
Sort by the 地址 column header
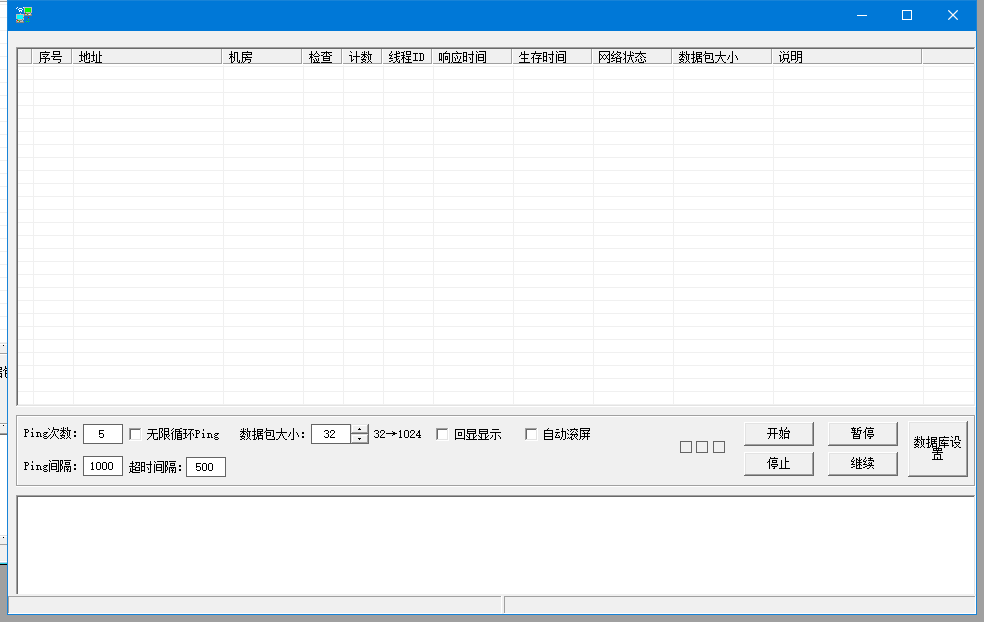(x=147, y=56)
